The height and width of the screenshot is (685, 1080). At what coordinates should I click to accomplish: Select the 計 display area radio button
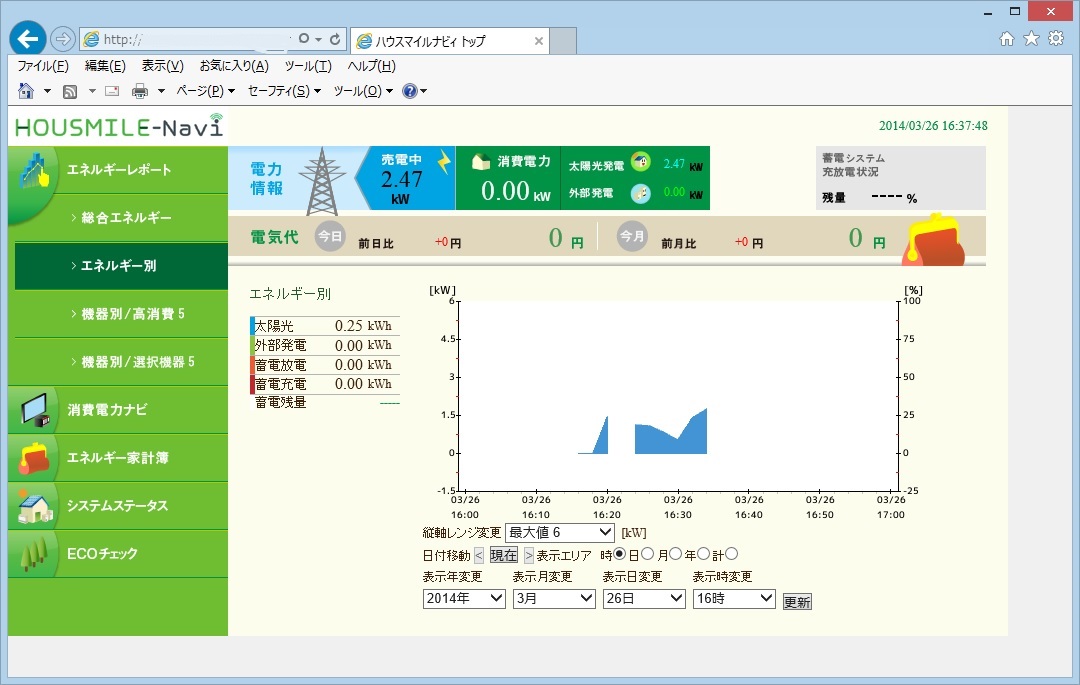pyautogui.click(x=731, y=554)
